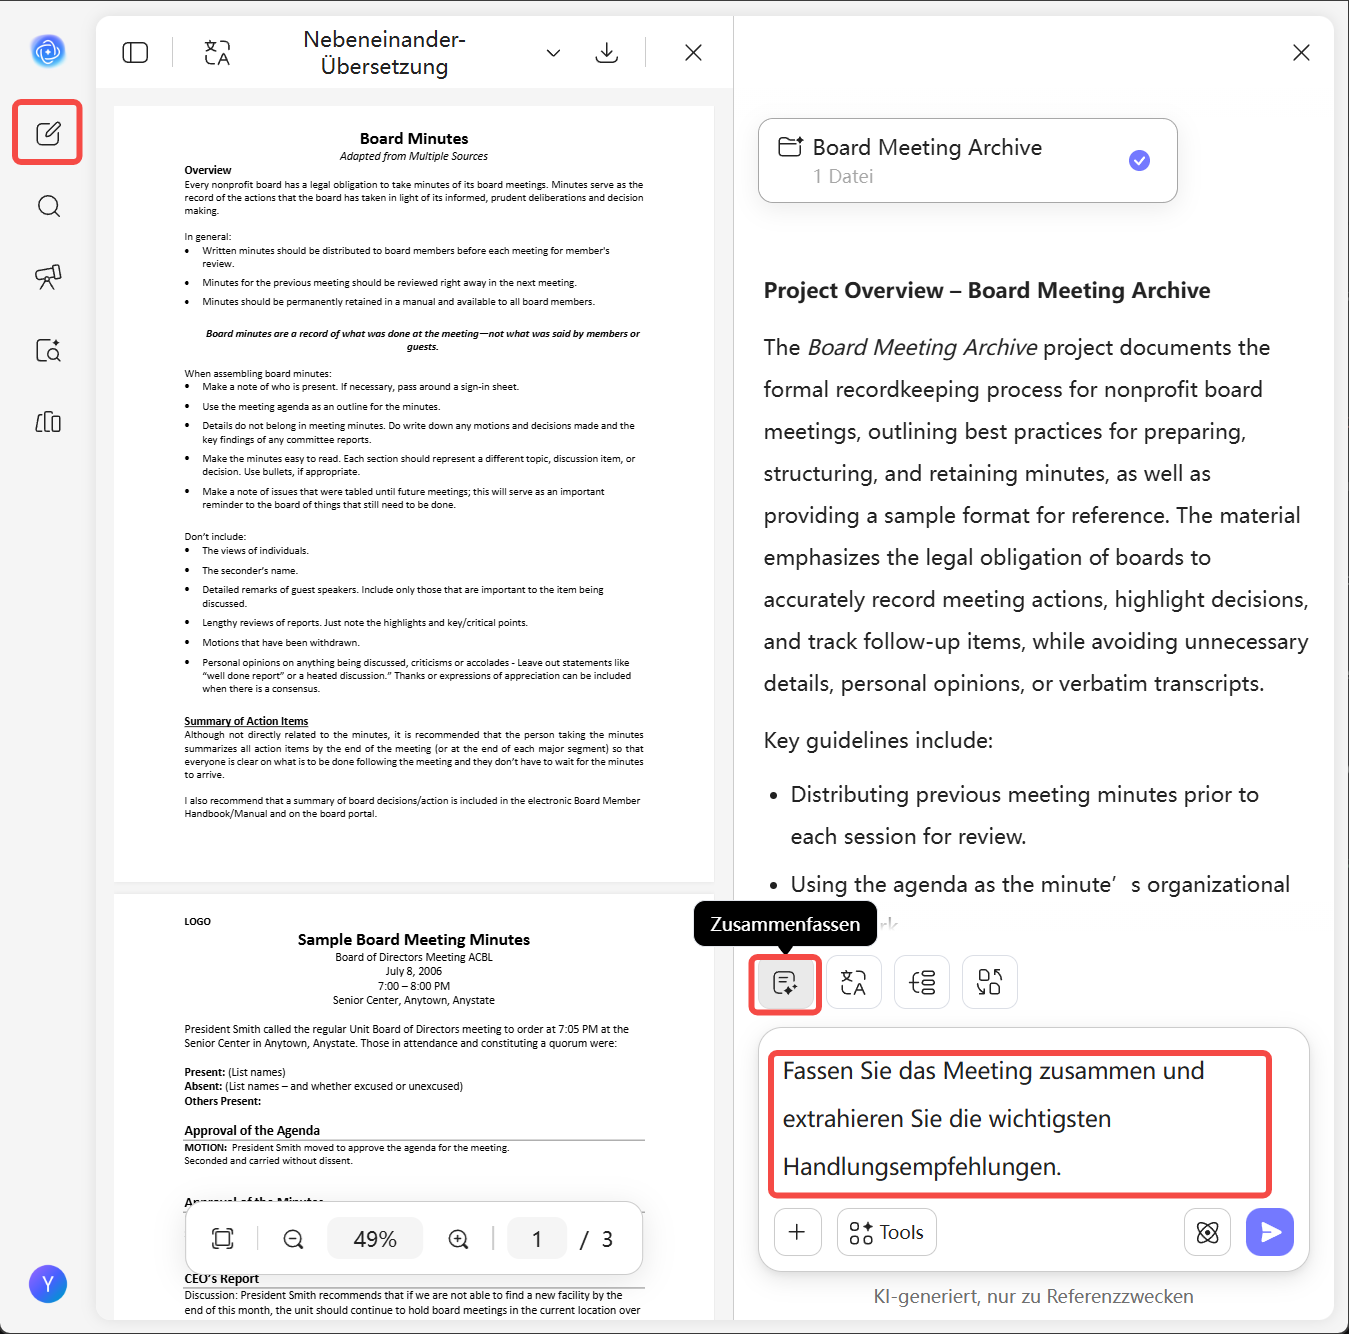The height and width of the screenshot is (1334, 1349).
Task: Toggle the Board Meeting Archive checkmark
Action: pos(1139,160)
